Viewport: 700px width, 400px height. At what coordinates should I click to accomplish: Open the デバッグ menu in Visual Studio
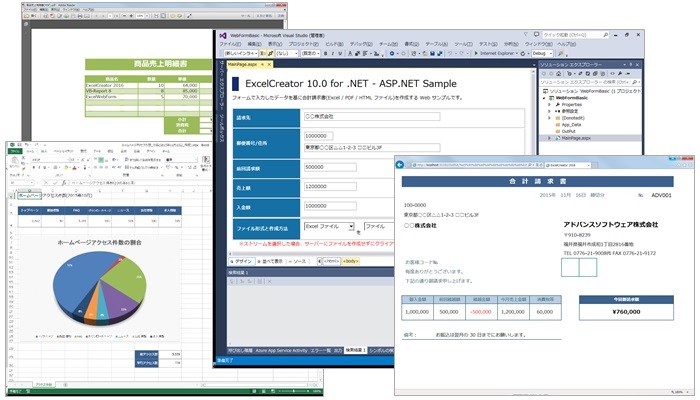(x=361, y=44)
